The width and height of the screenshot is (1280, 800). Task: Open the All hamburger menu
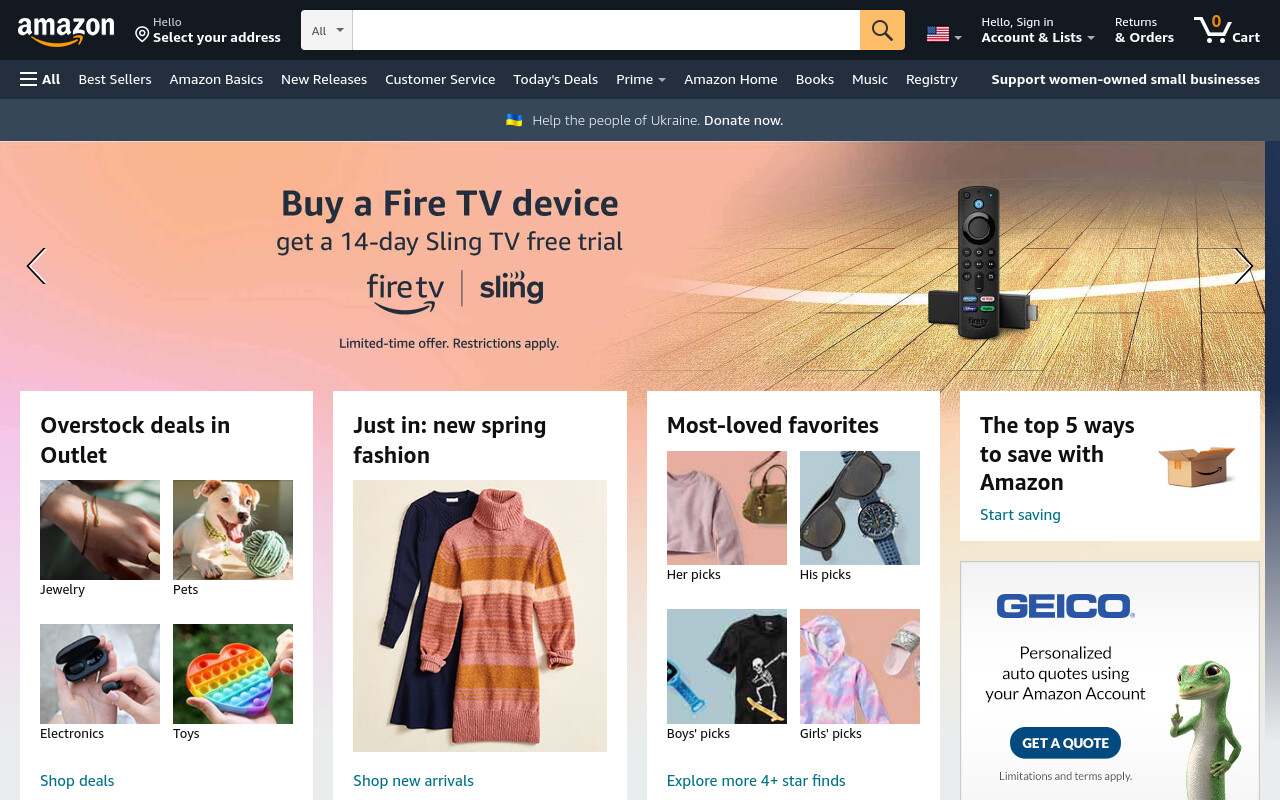click(40, 79)
